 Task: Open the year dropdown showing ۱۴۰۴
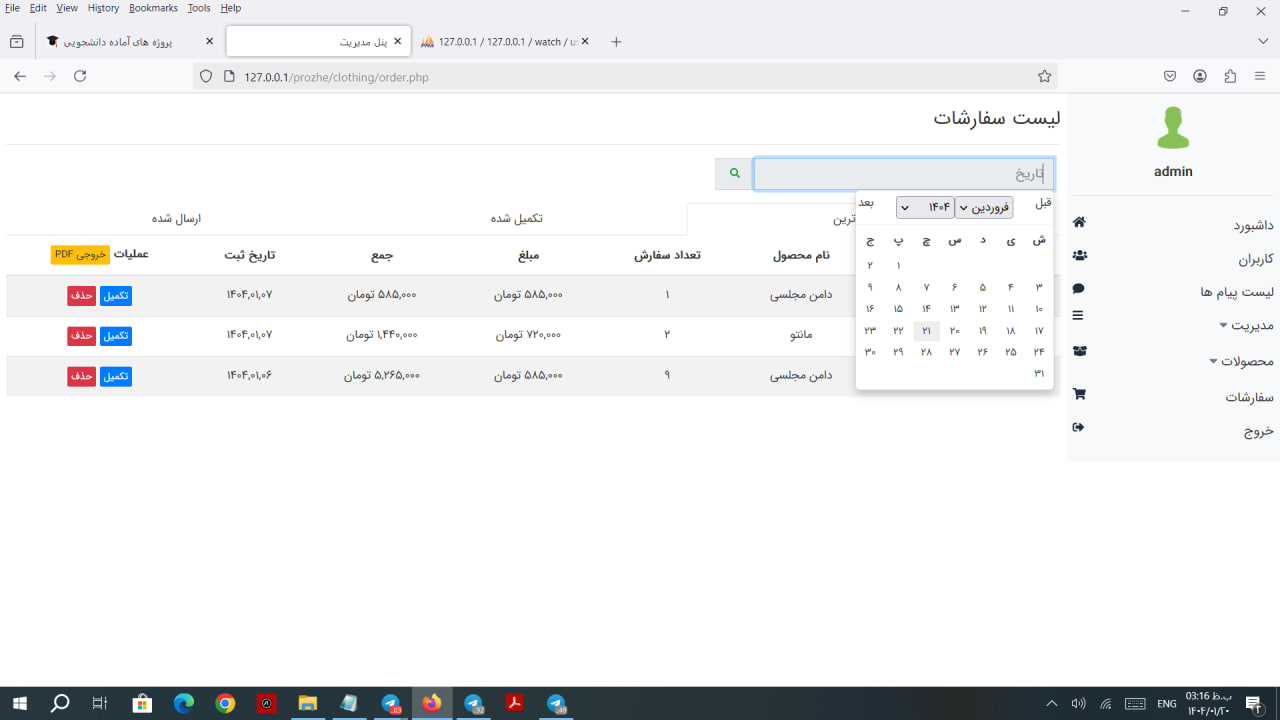click(x=924, y=207)
